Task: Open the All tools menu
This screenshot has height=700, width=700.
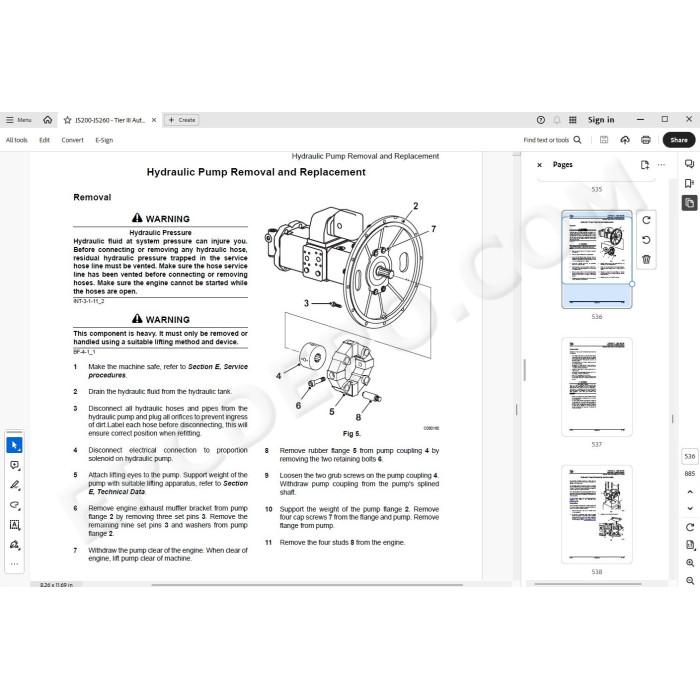Action: 17,140
